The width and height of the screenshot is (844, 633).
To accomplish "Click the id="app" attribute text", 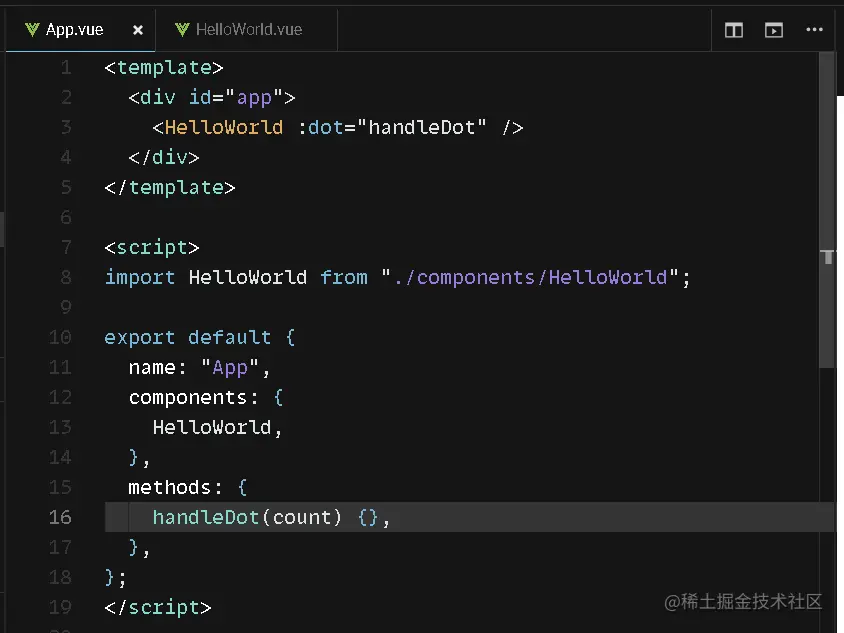I will coord(236,97).
